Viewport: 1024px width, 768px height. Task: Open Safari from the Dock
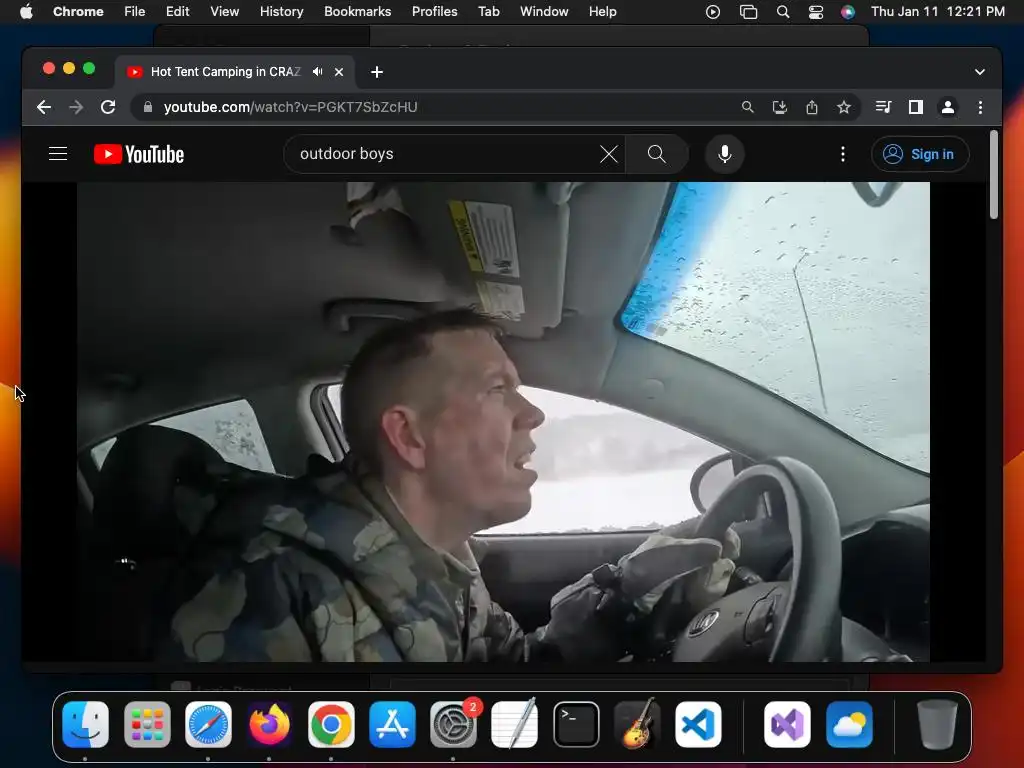click(208, 724)
